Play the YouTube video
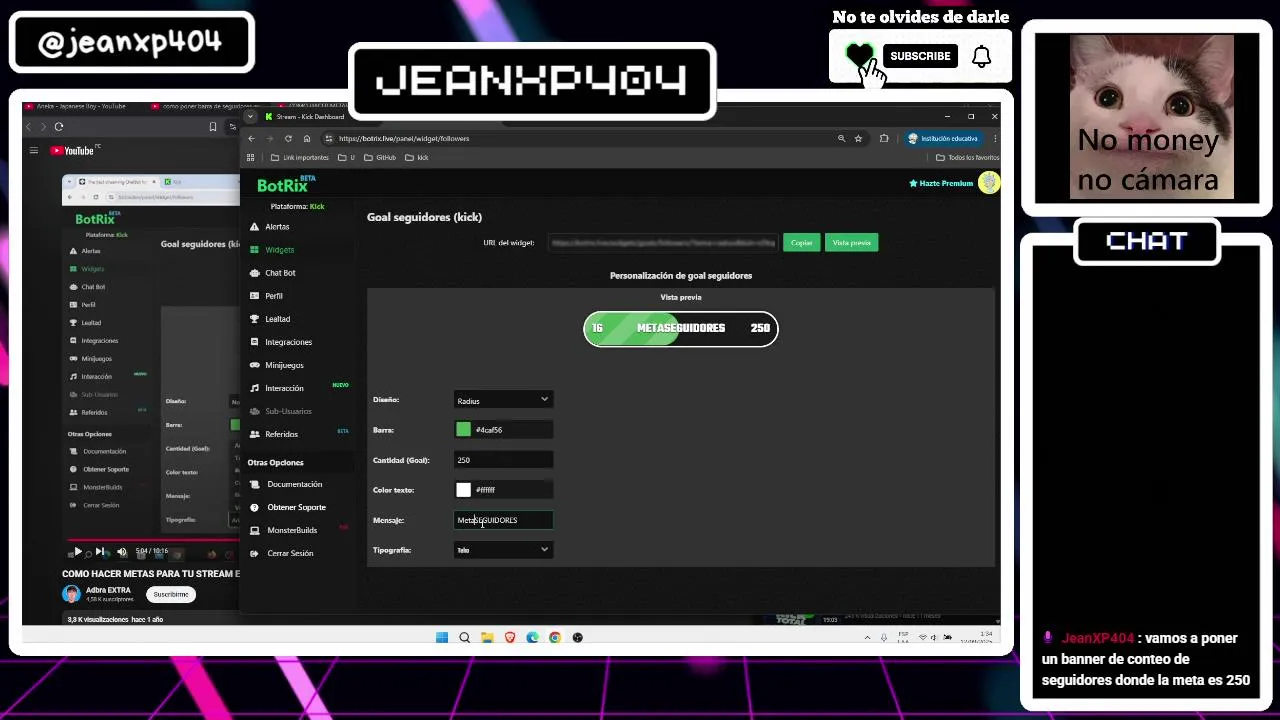This screenshot has width=1280, height=720. point(78,552)
